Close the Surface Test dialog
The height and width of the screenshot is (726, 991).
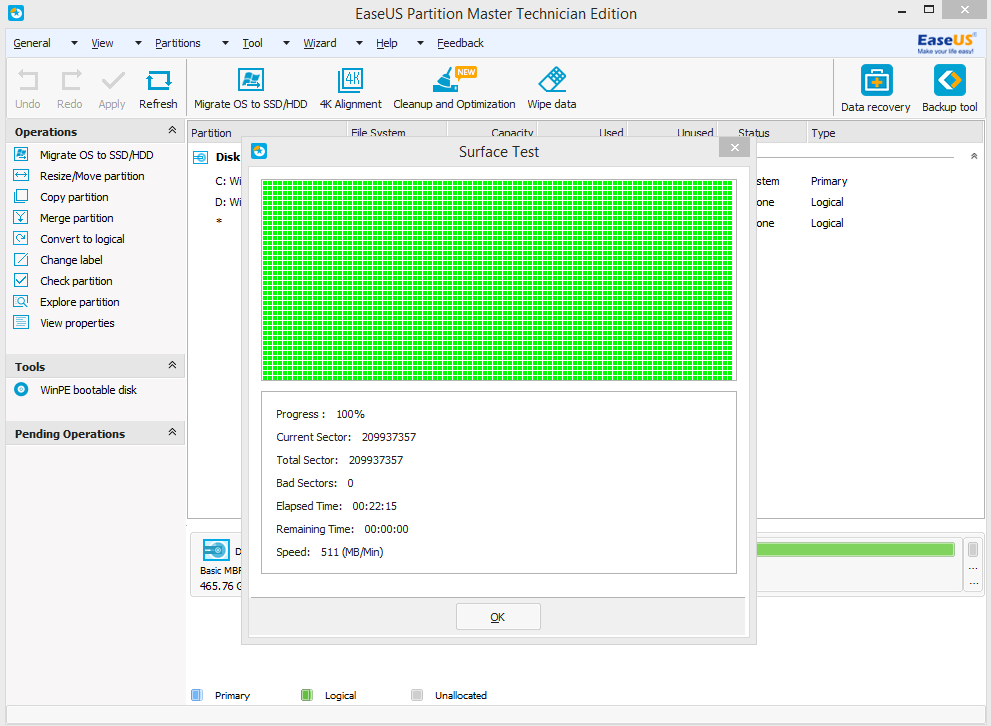(734, 147)
